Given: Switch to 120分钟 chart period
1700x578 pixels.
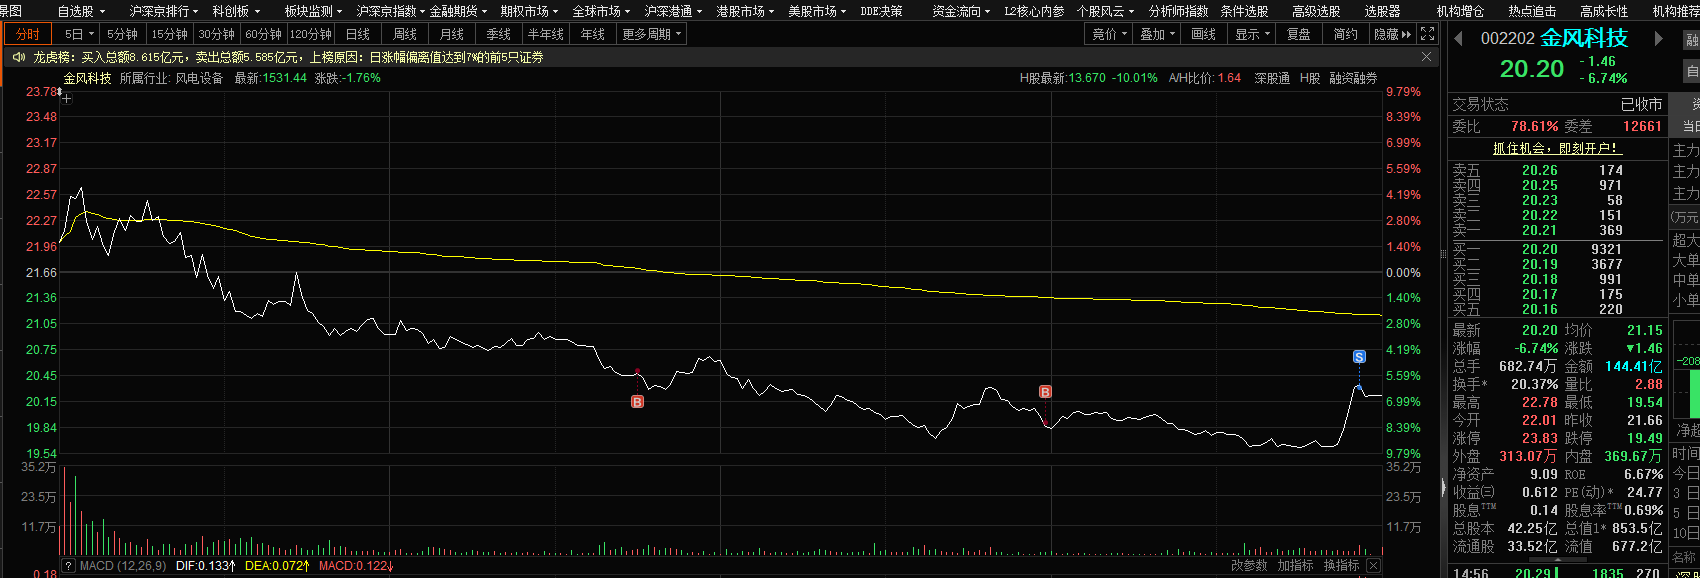Looking at the screenshot, I should coord(311,34).
